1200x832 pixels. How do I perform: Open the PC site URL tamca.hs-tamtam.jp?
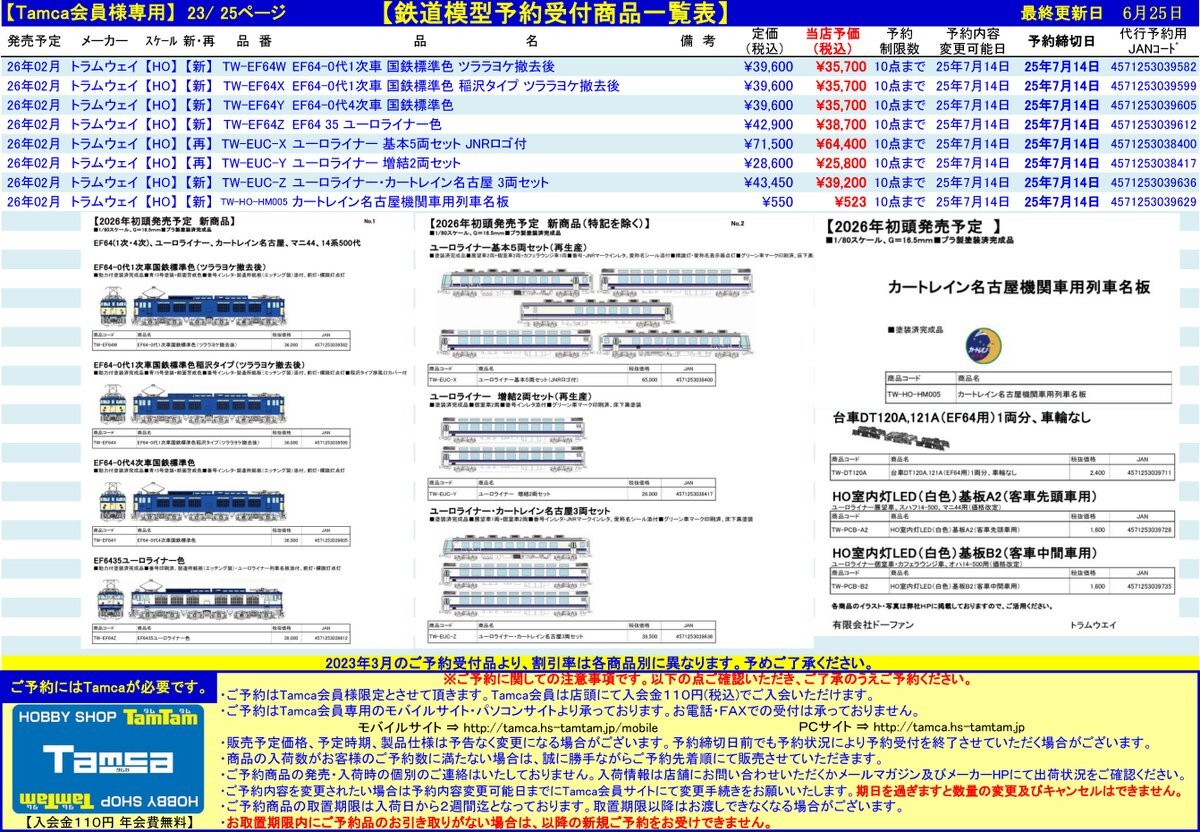[x=949, y=727]
